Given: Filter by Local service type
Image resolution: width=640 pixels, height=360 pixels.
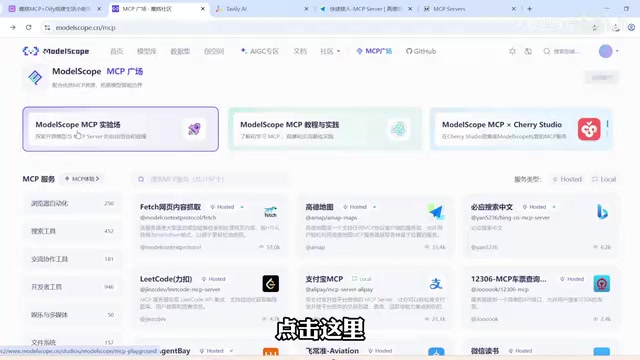Looking at the screenshot, I should (604, 179).
